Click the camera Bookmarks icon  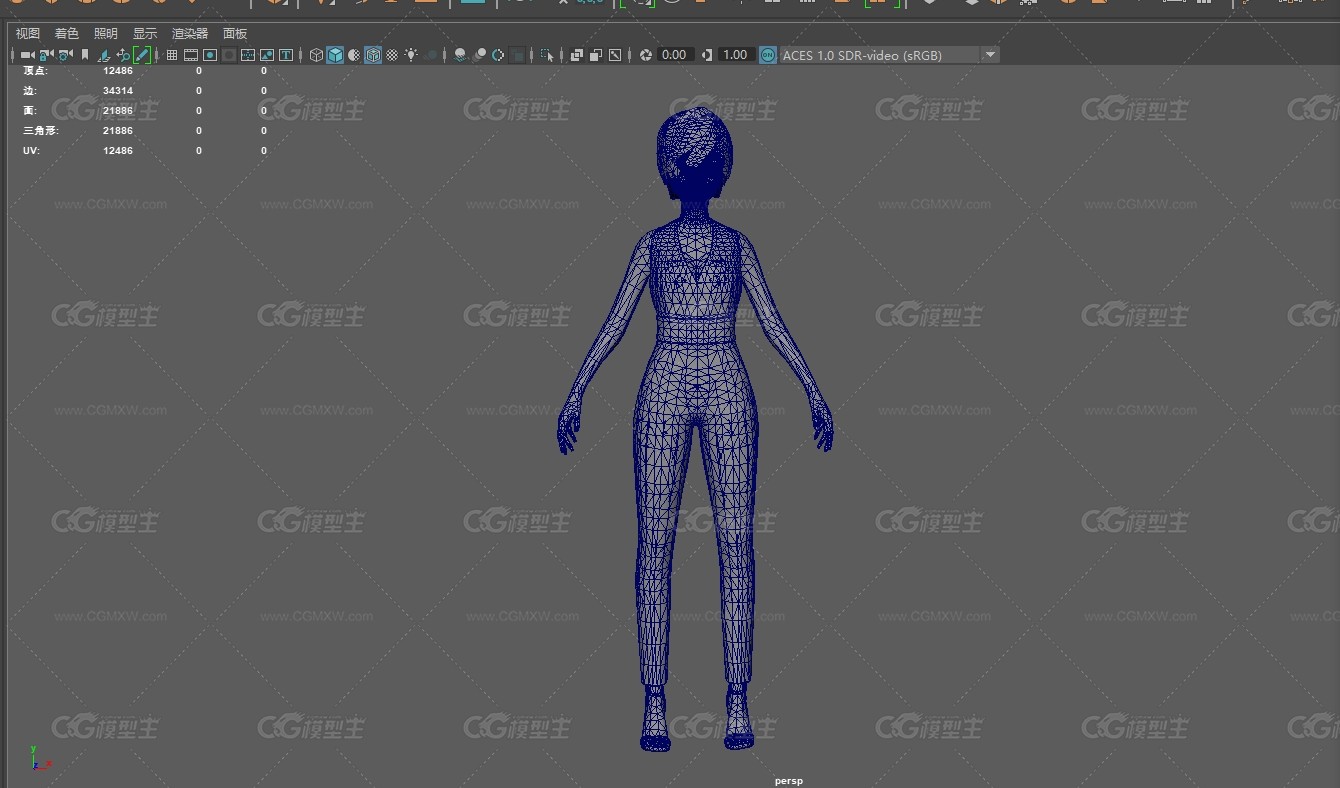pyautogui.click(x=85, y=55)
